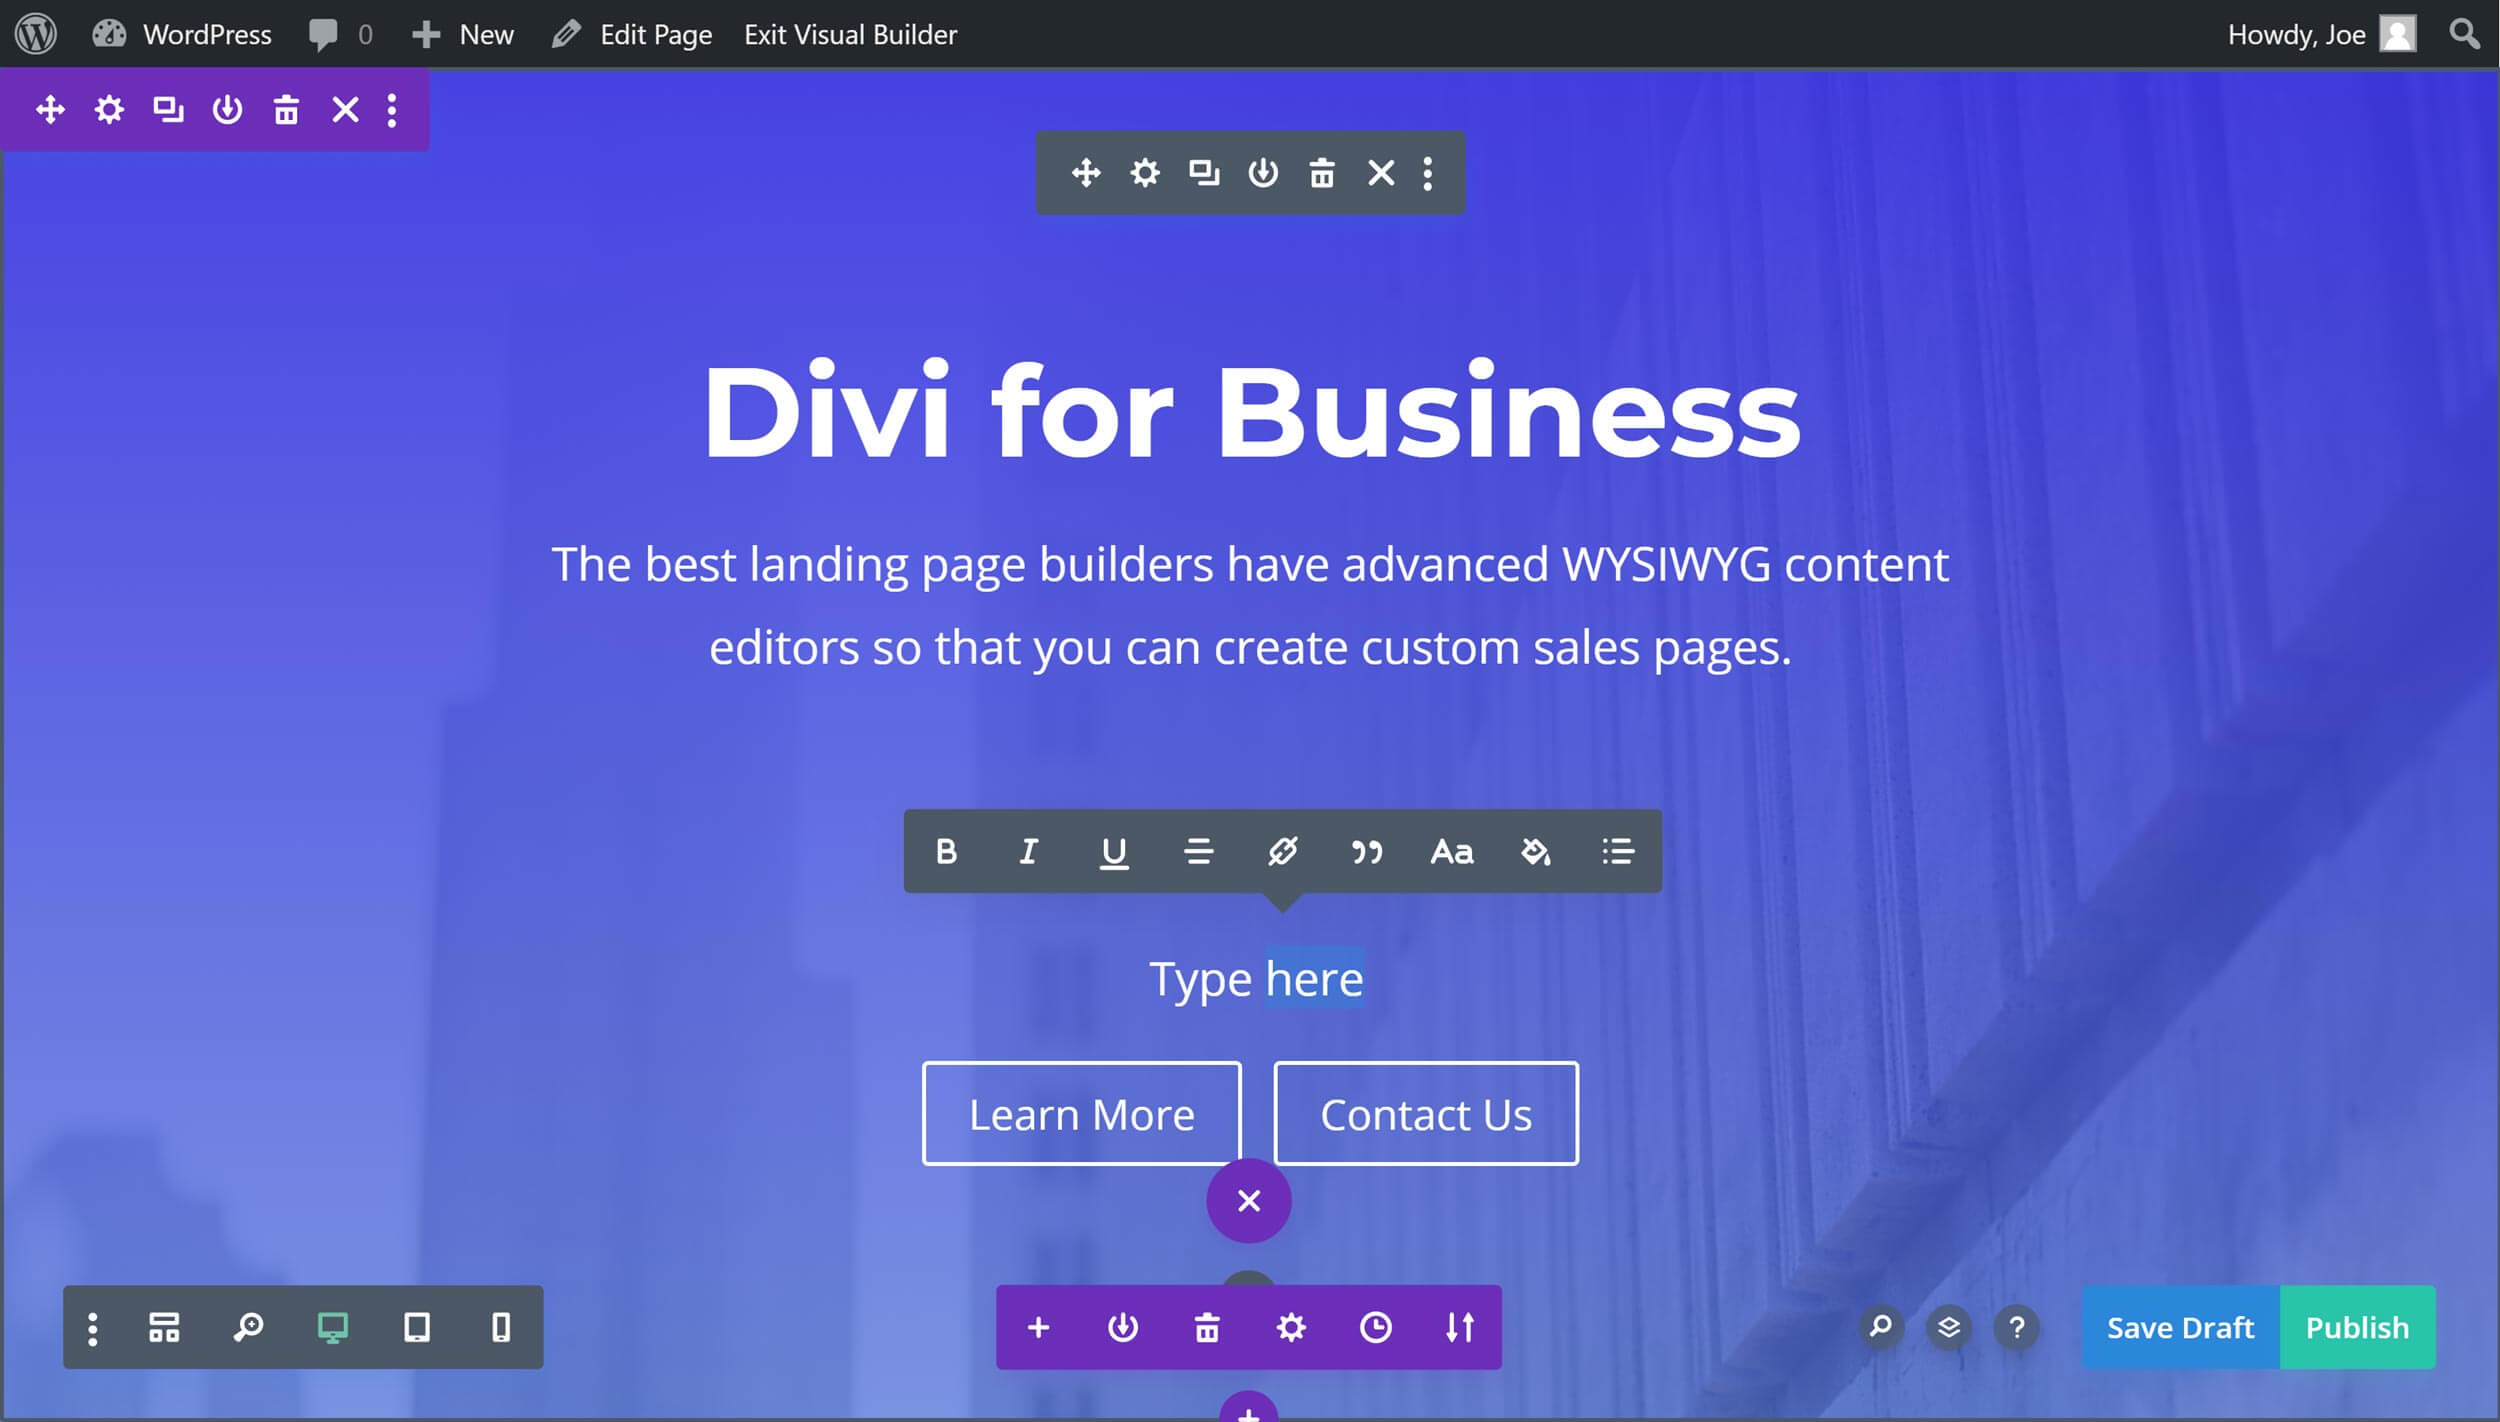Click the Contact Us button
The height and width of the screenshot is (1422, 2500).
click(1425, 1115)
